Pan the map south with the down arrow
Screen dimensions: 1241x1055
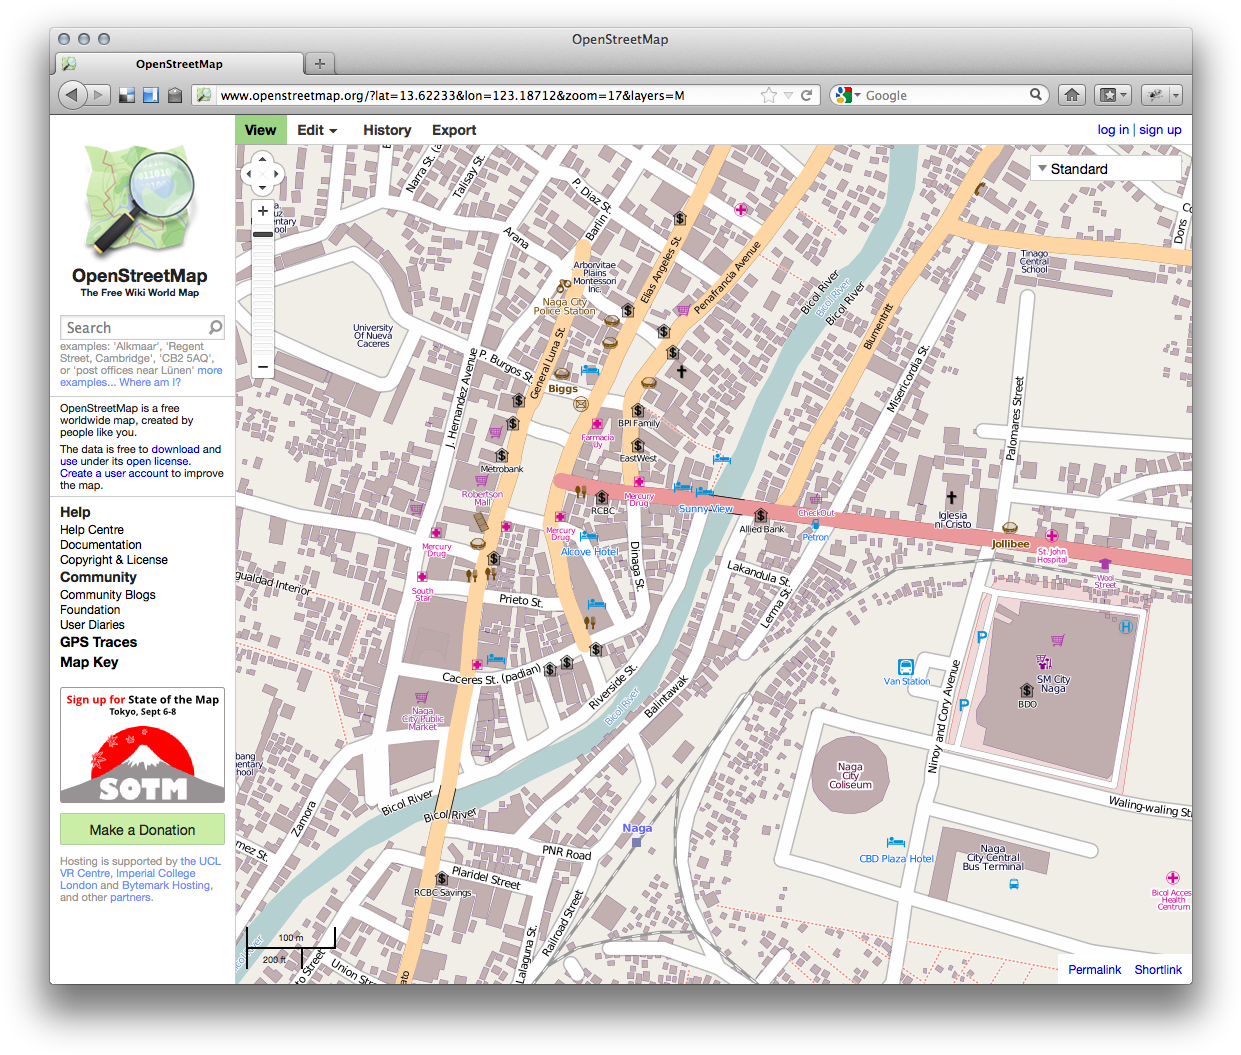(262, 187)
